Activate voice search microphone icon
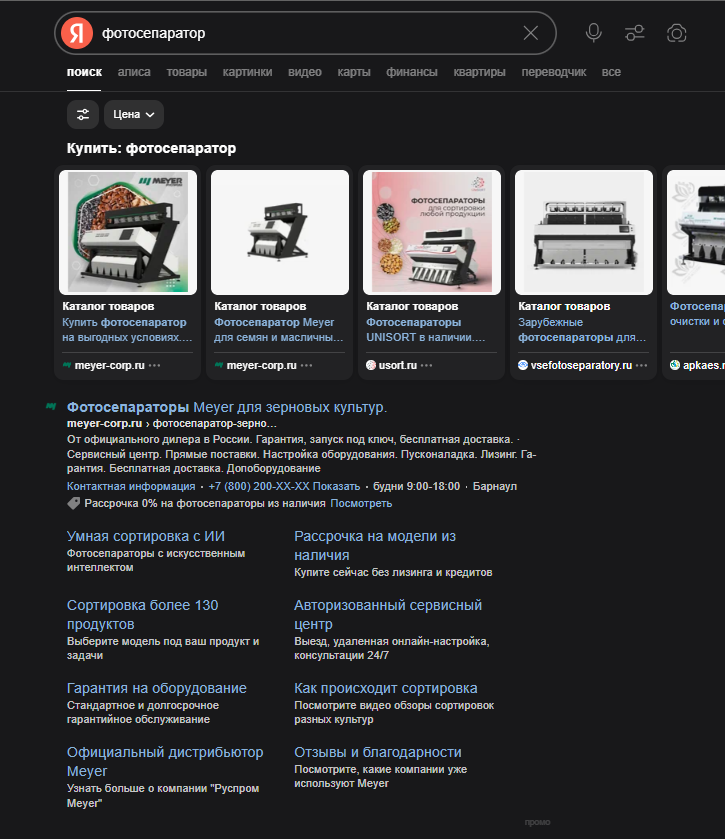 [x=594, y=33]
